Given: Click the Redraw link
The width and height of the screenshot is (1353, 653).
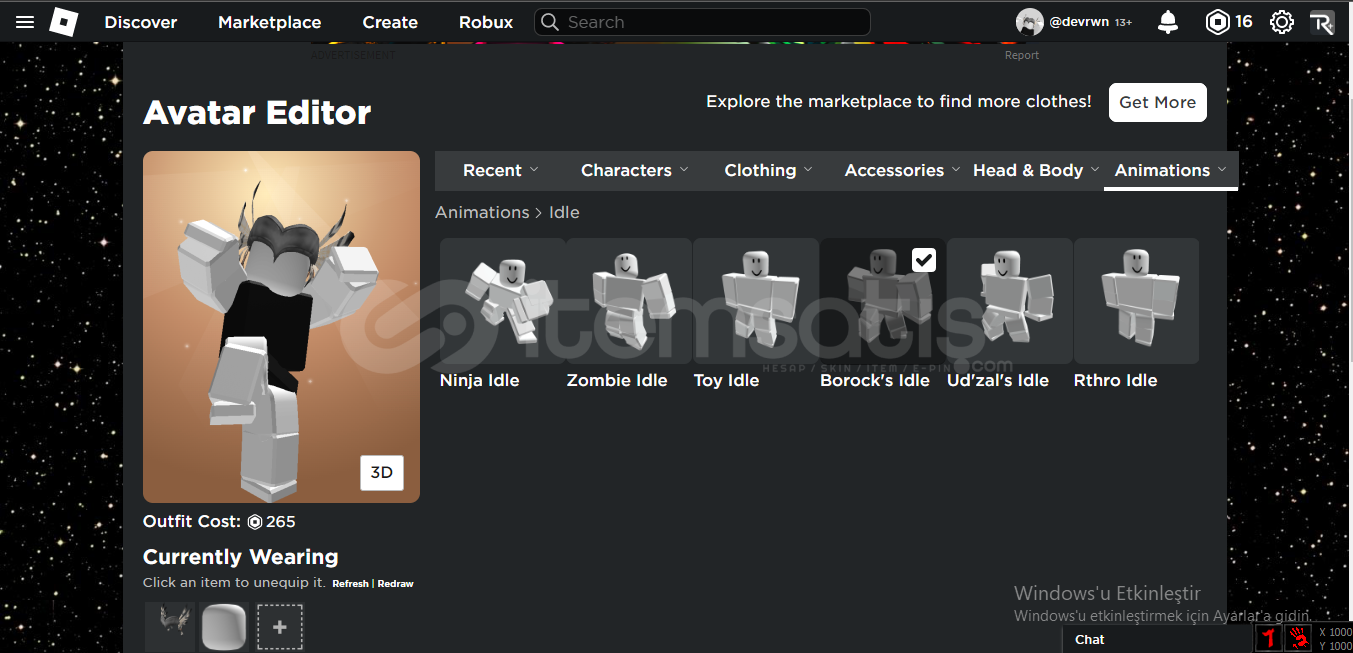Looking at the screenshot, I should pyautogui.click(x=395, y=584).
